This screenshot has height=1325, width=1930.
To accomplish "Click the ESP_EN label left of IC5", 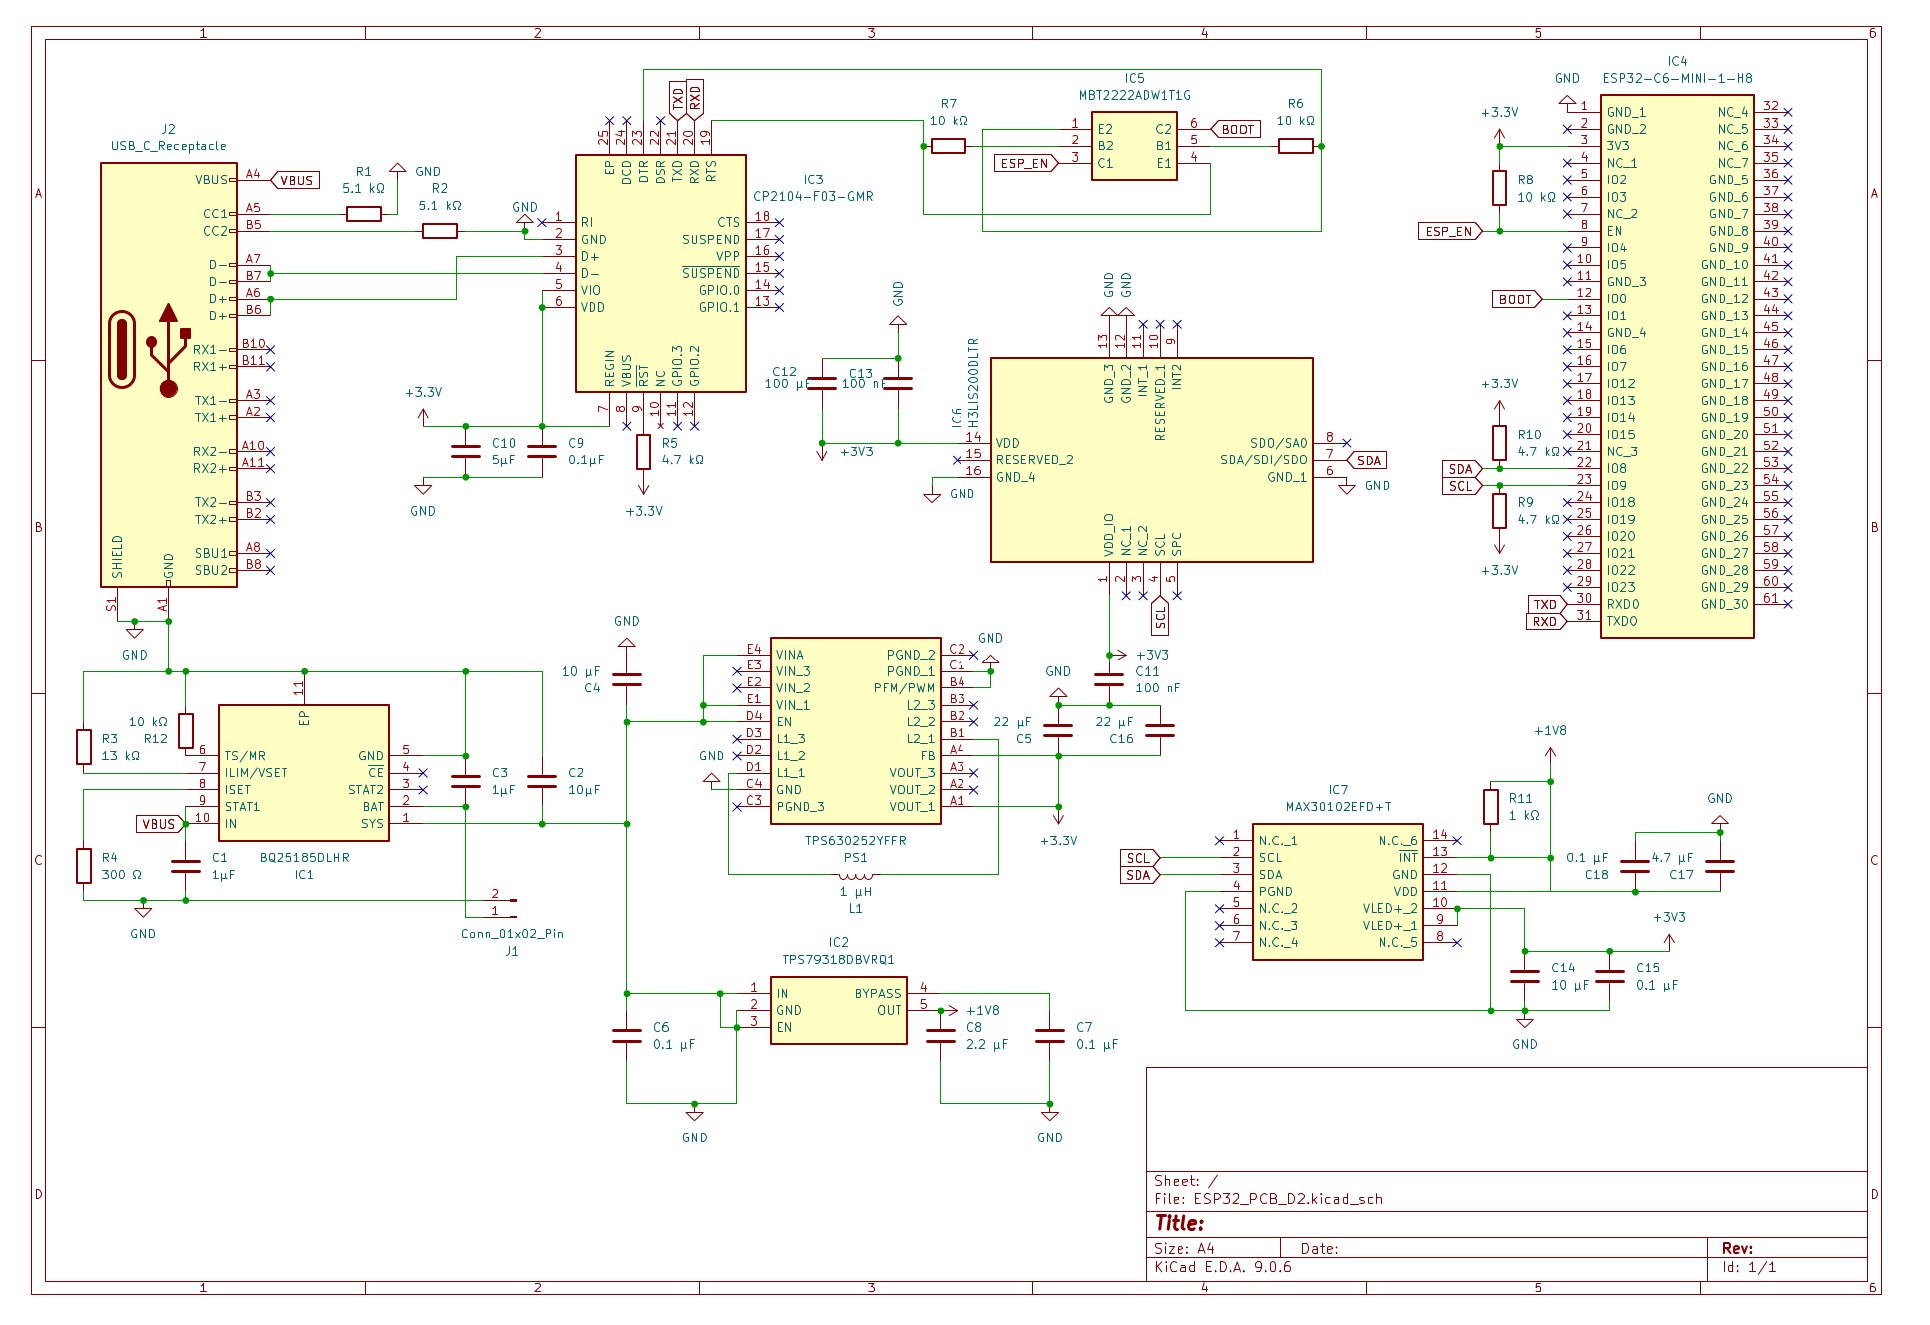I will (1026, 163).
